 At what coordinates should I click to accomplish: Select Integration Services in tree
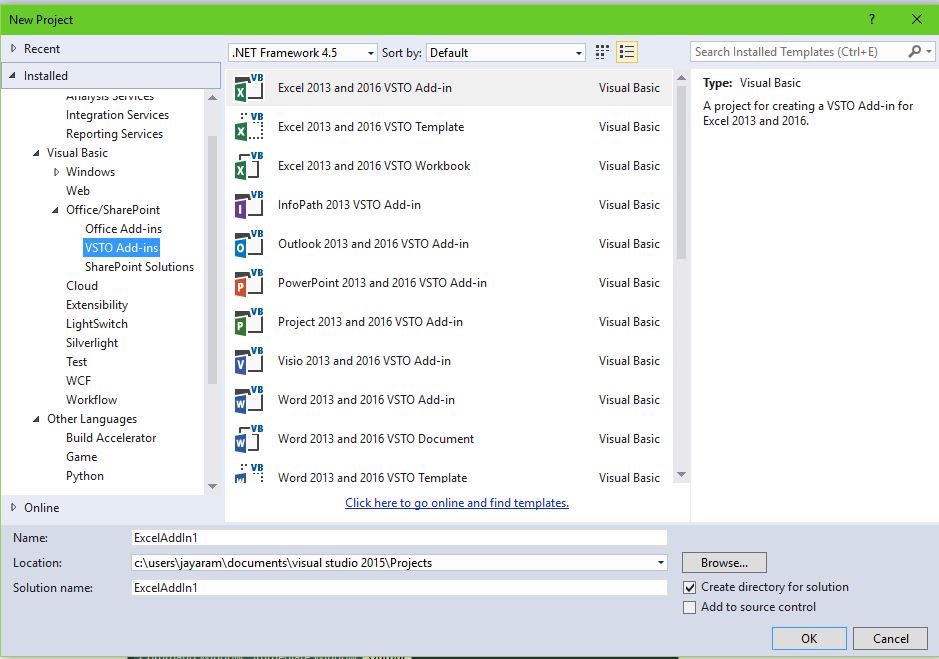[117, 114]
